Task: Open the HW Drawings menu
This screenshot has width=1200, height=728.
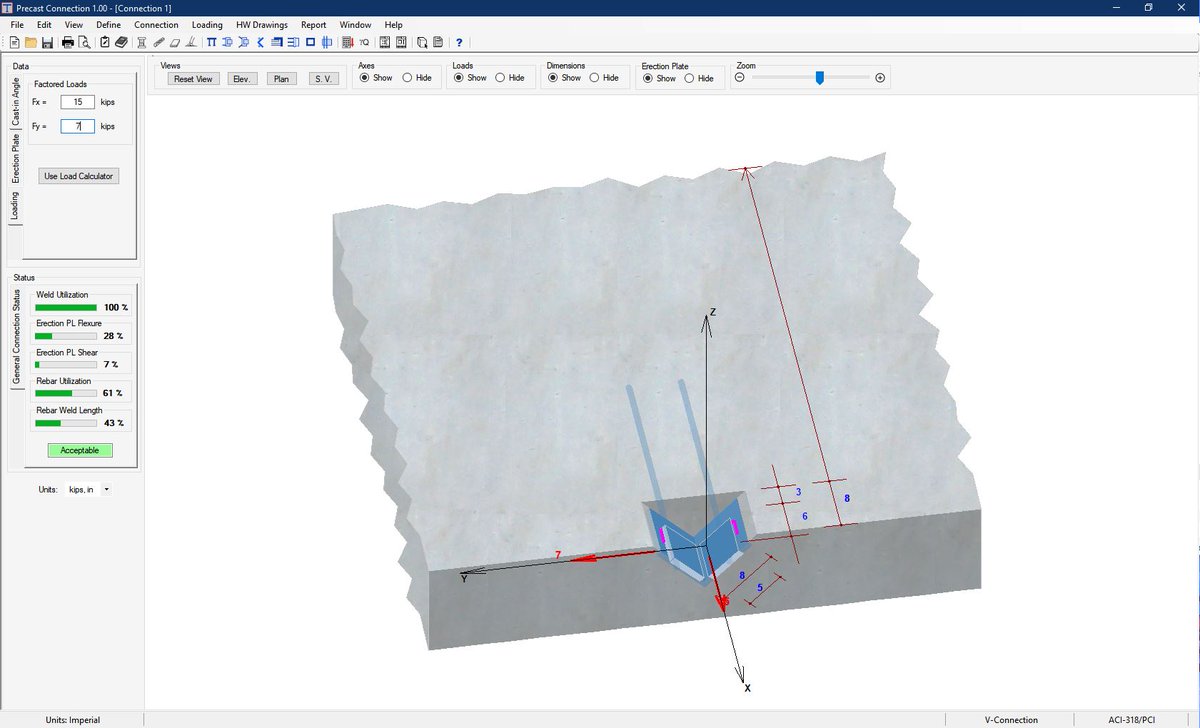Action: pos(262,24)
